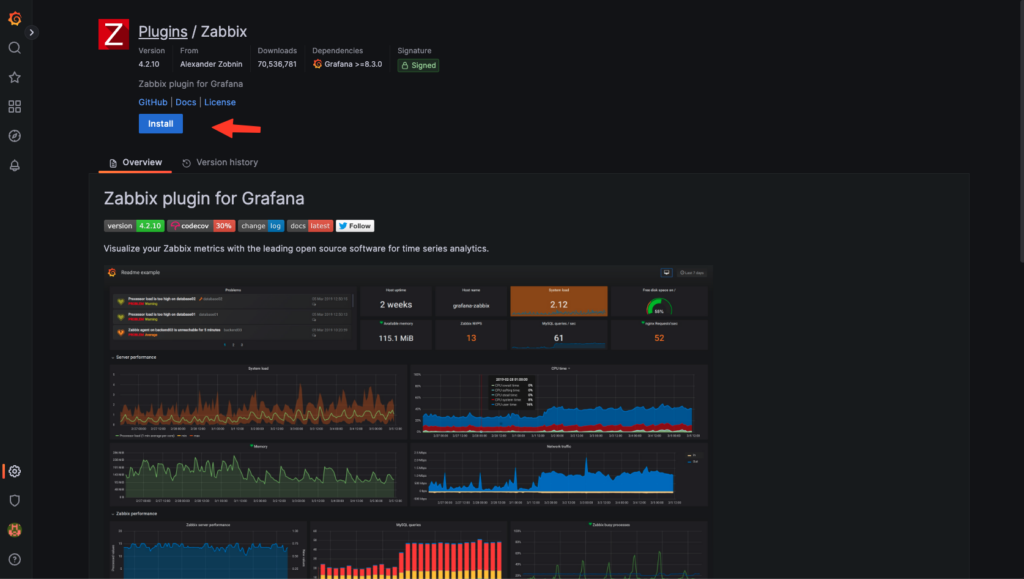Open the Docs link

coord(185,102)
